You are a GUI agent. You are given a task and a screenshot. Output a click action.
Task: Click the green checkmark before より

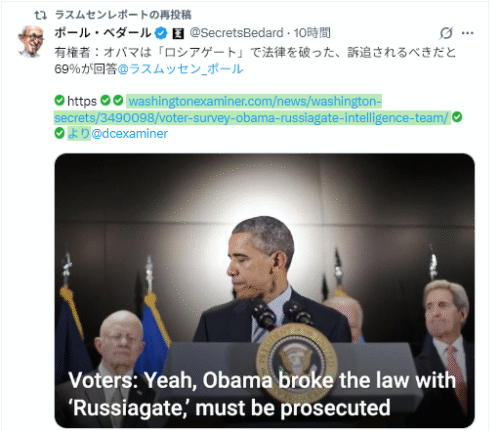59,133
